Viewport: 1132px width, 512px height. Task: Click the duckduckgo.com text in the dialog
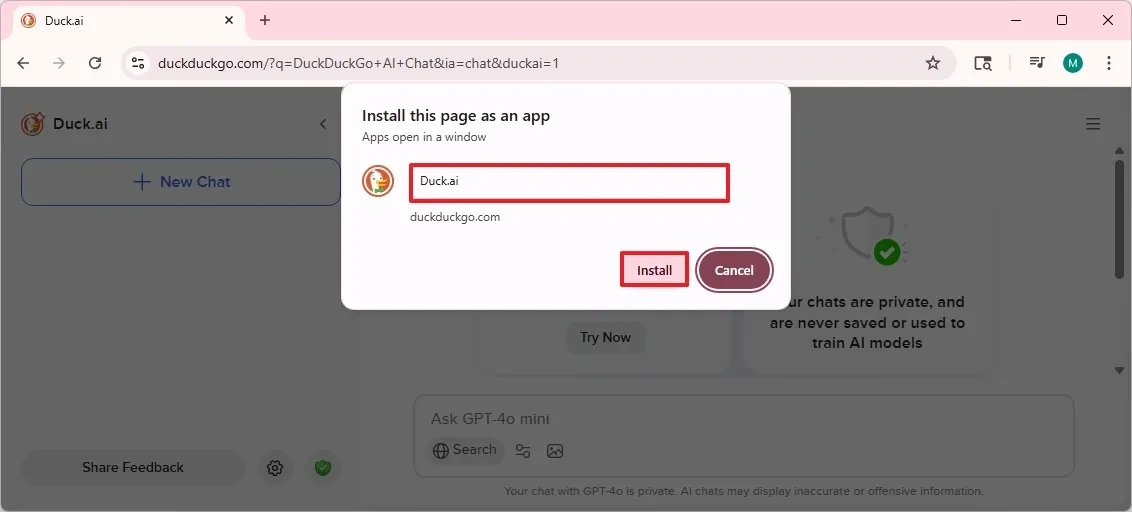455,217
